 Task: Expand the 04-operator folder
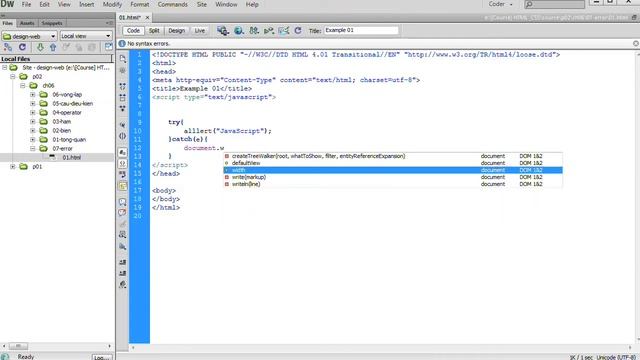[33, 113]
